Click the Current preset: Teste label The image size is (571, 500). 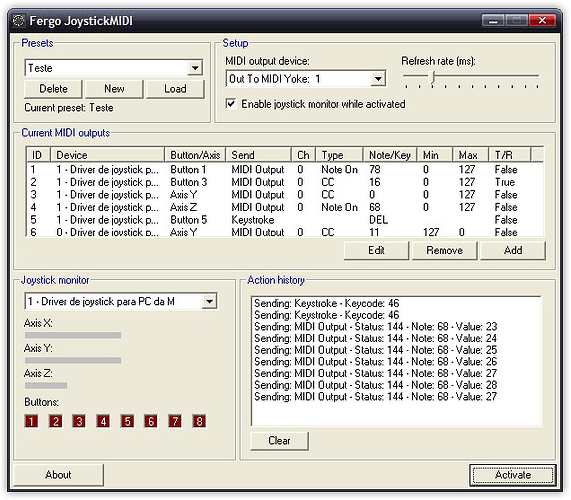(69, 108)
